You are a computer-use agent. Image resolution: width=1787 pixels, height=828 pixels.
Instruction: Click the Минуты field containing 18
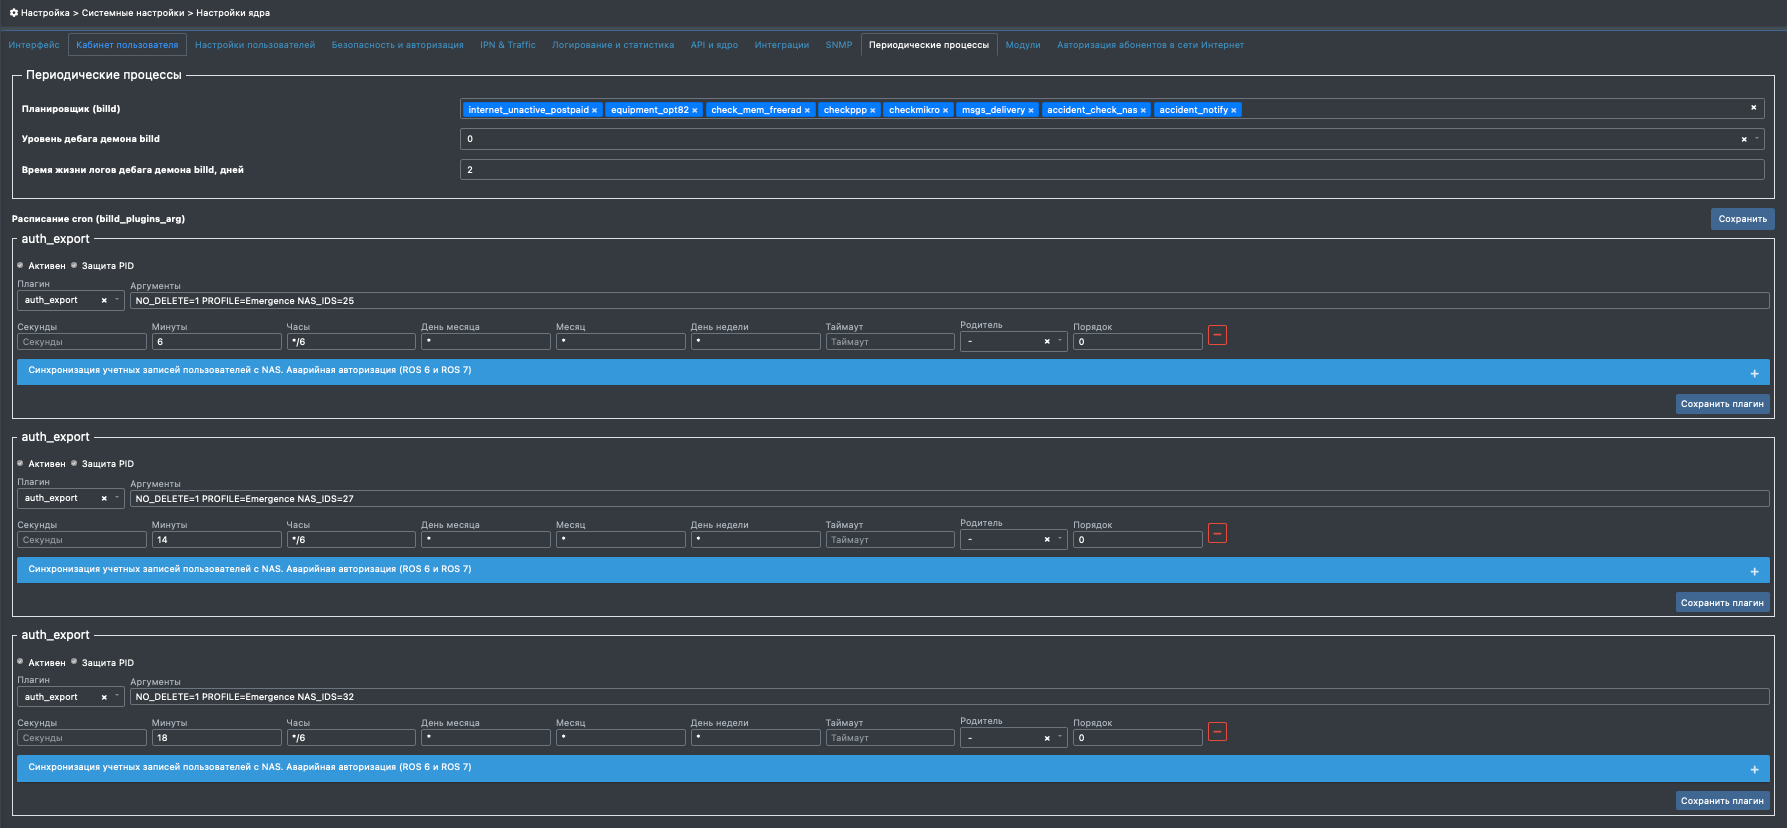[216, 738]
